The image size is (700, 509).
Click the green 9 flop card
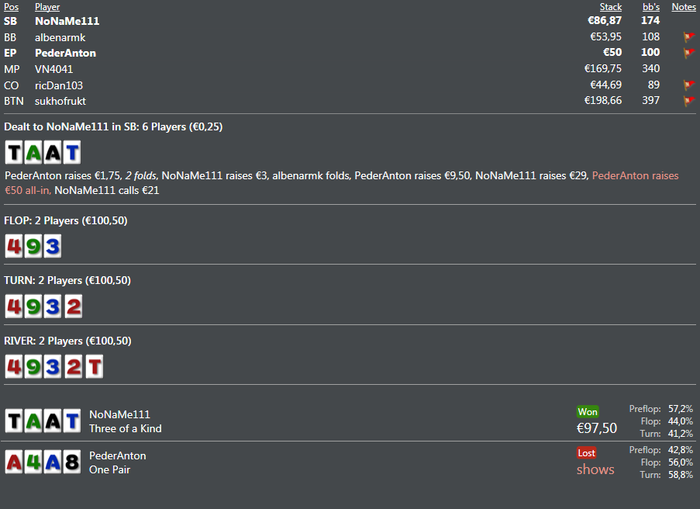(33, 246)
